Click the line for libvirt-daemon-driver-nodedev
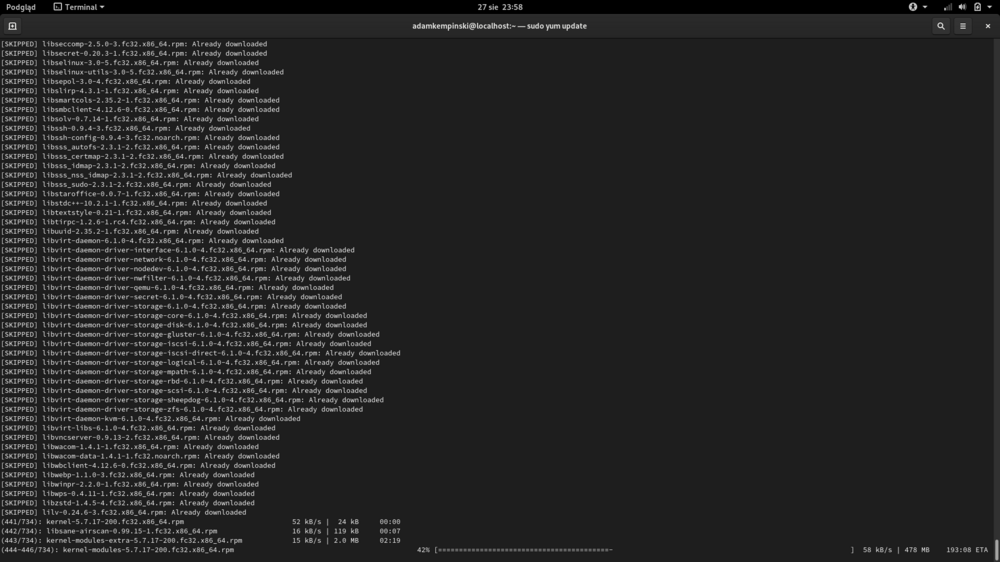The height and width of the screenshot is (562, 1000). (173, 269)
